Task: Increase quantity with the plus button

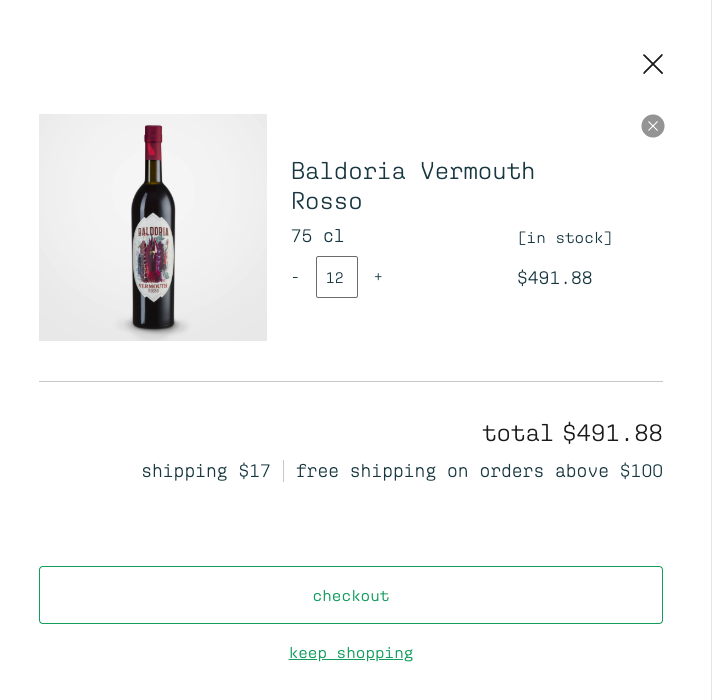Action: coord(378,277)
